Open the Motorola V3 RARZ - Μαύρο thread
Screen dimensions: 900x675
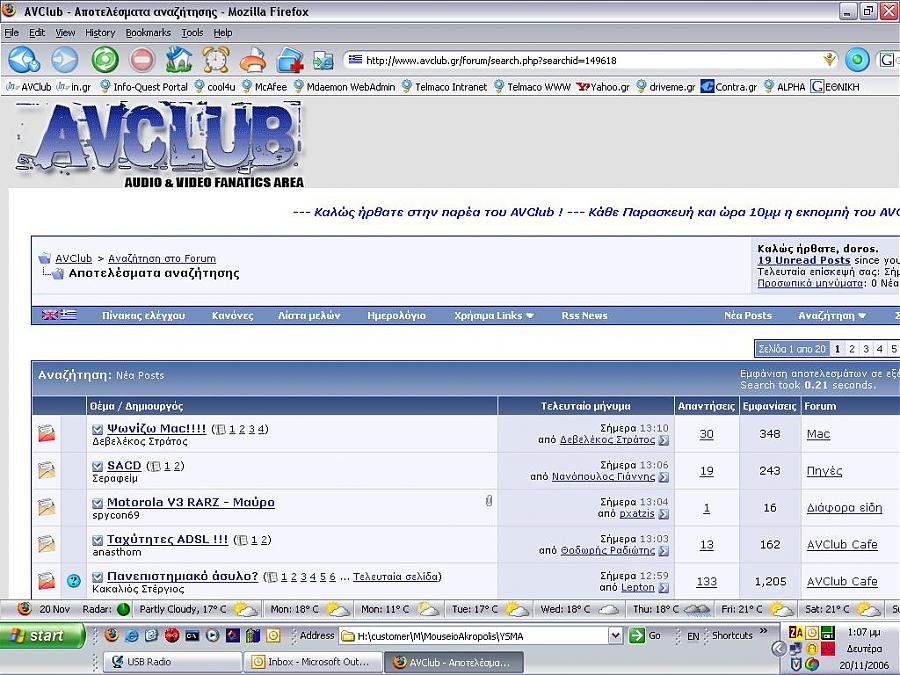191,502
